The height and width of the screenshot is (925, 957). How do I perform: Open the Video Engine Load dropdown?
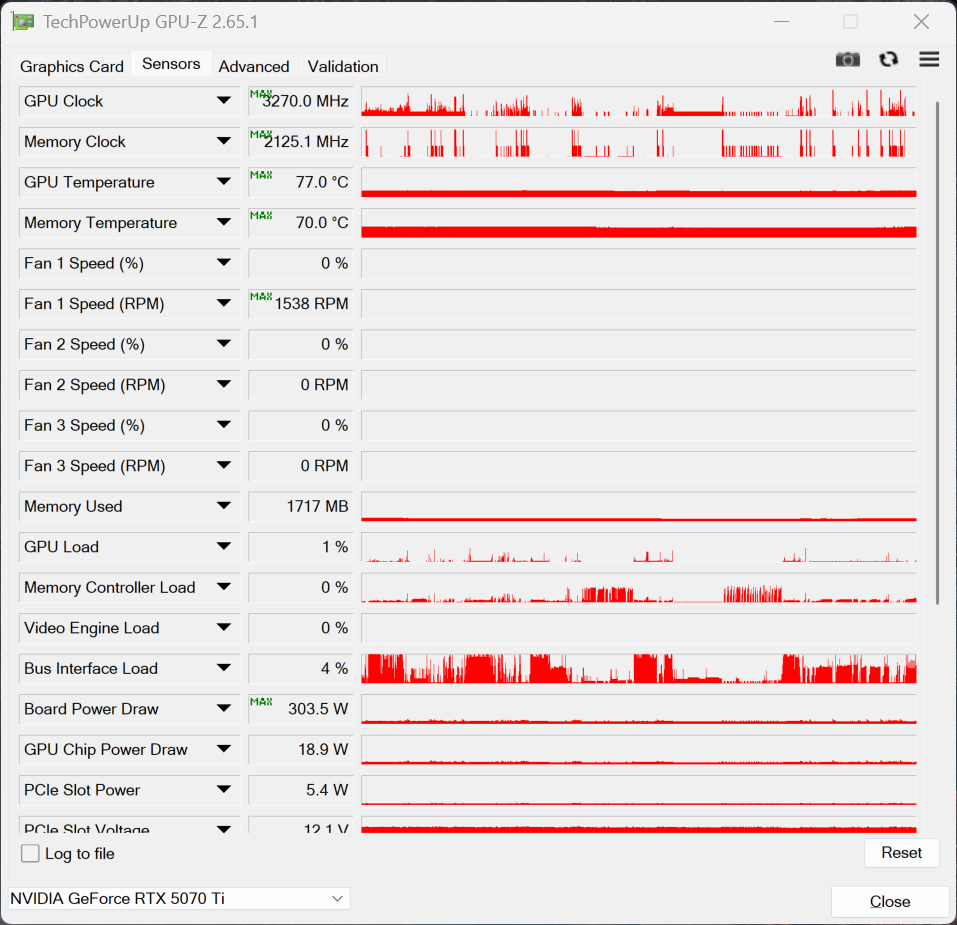[x=224, y=627]
